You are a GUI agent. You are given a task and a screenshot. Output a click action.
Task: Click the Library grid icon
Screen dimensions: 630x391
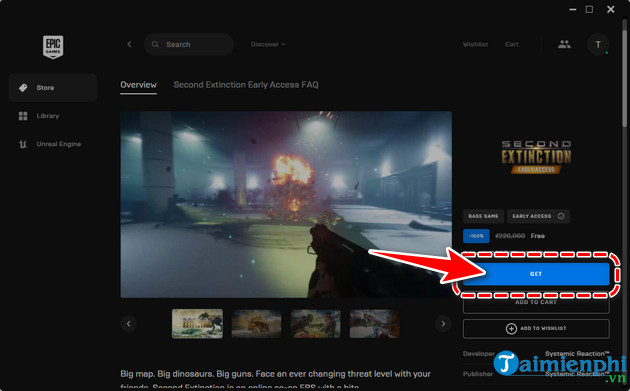tap(23, 116)
